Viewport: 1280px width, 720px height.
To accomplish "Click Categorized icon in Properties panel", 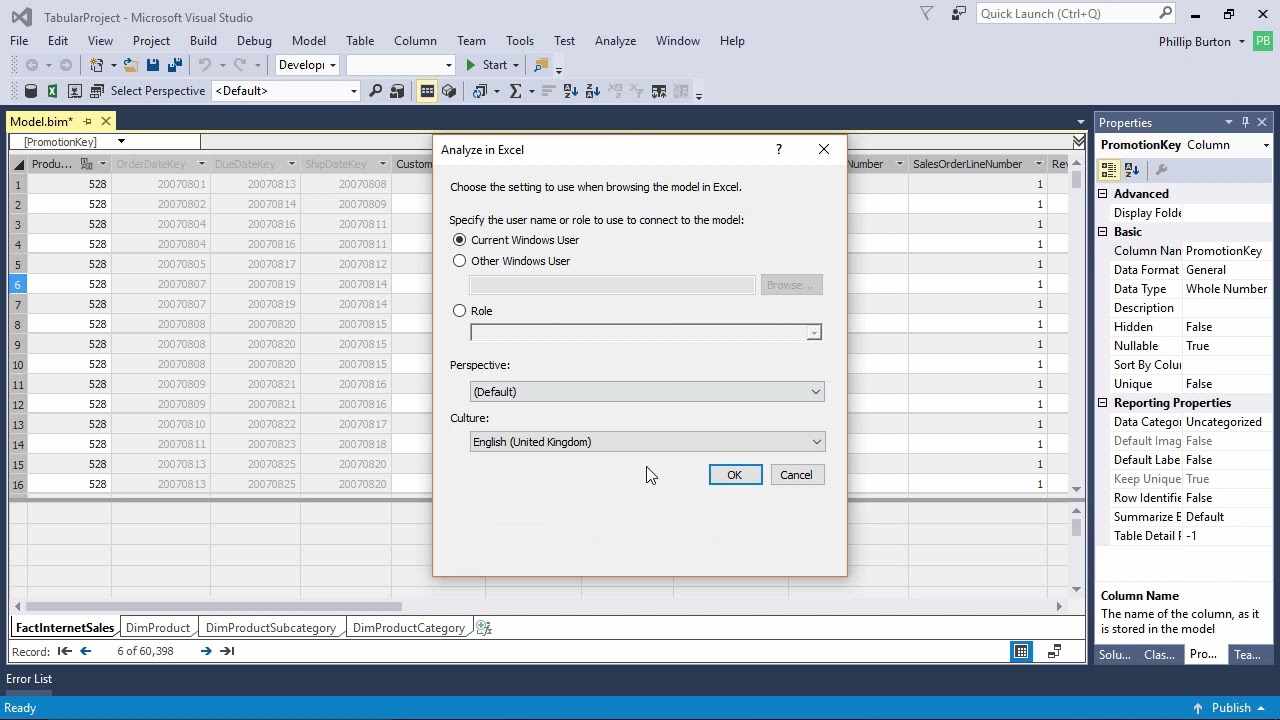I will pyautogui.click(x=1110, y=170).
